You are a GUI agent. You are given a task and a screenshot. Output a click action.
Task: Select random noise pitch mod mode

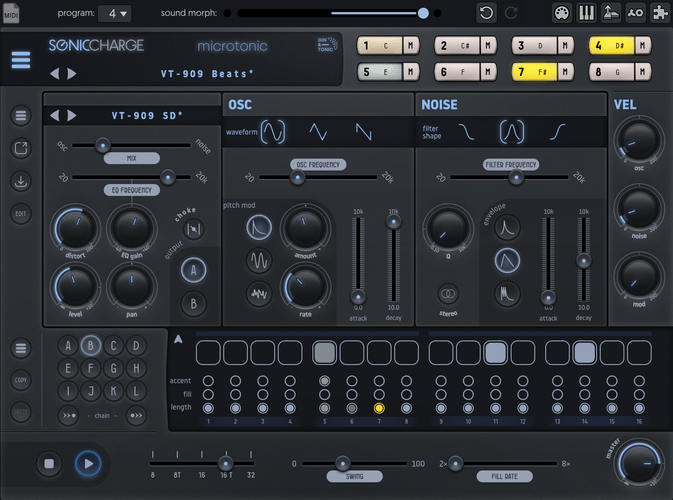tap(259, 294)
